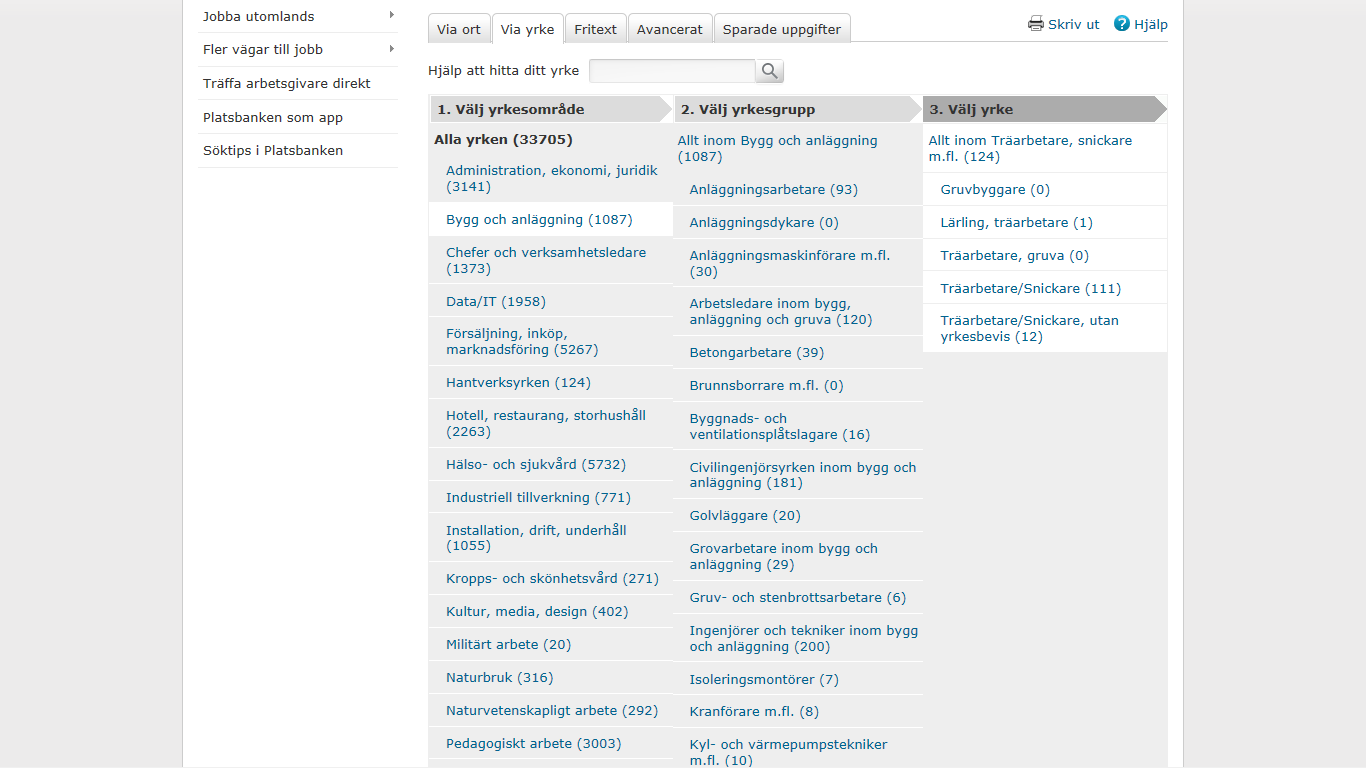Click the Skriv ut link text
1366x768 pixels.
(1074, 24)
